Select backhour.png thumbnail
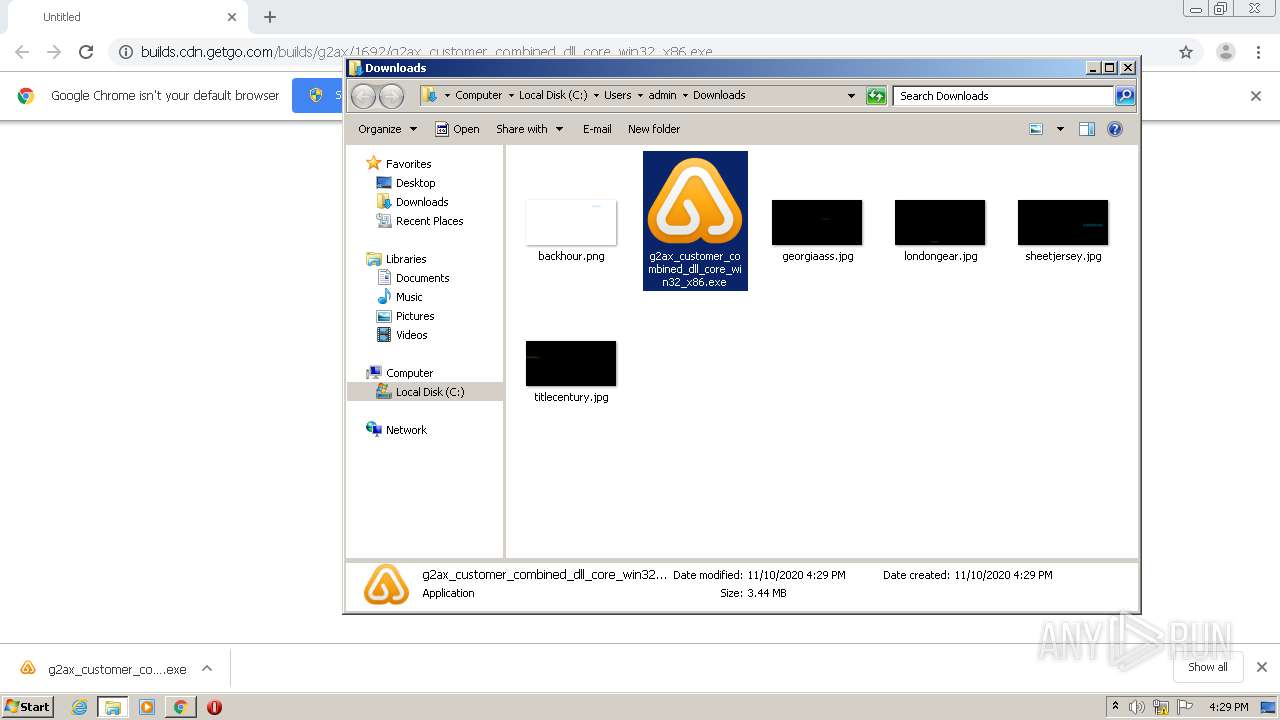The width and height of the screenshot is (1280, 720). coord(571,222)
